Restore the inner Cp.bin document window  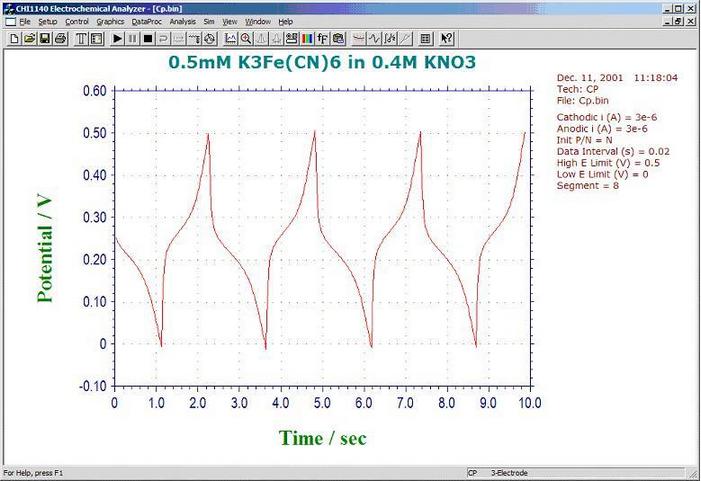(x=679, y=21)
